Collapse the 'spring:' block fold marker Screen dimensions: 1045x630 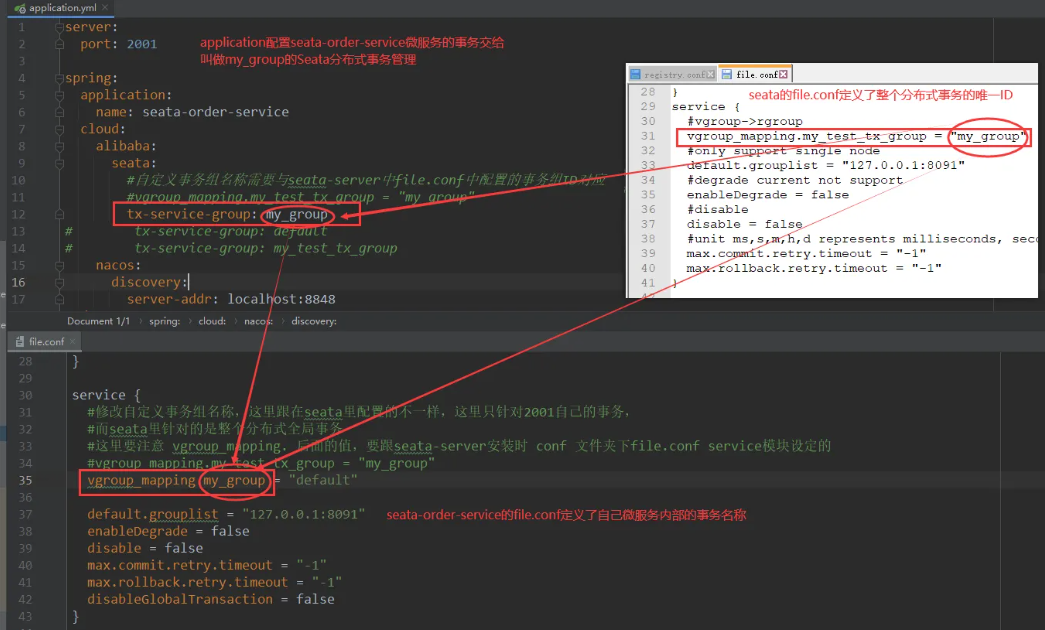point(59,78)
